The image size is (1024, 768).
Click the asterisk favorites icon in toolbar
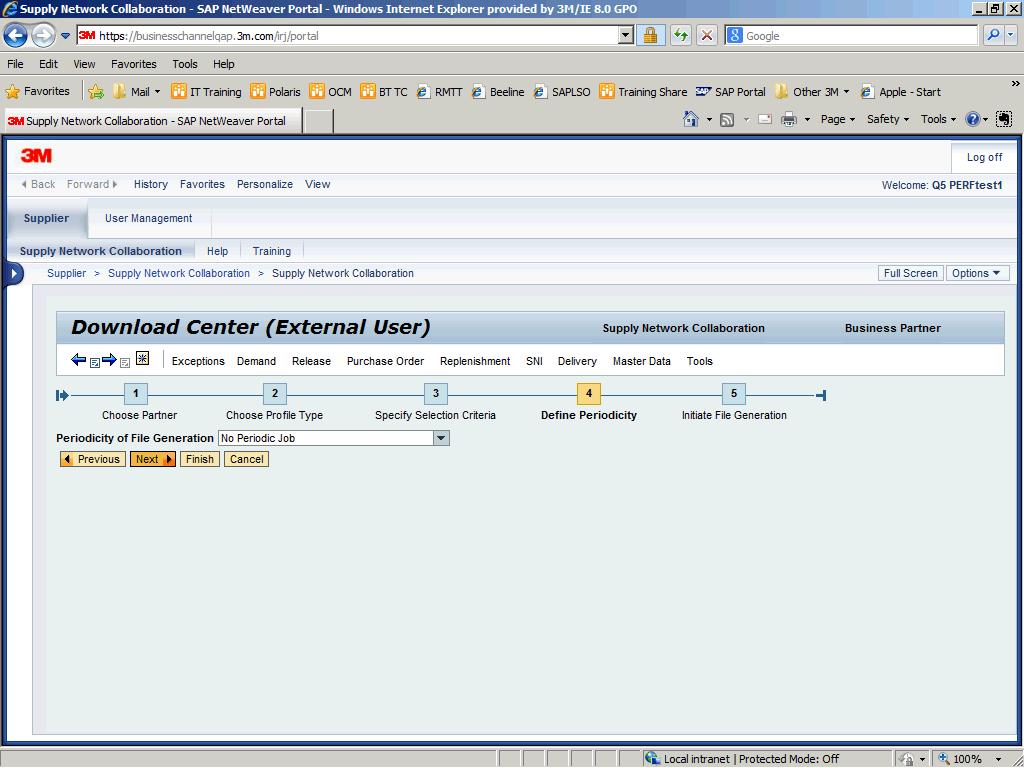[x=142, y=358]
